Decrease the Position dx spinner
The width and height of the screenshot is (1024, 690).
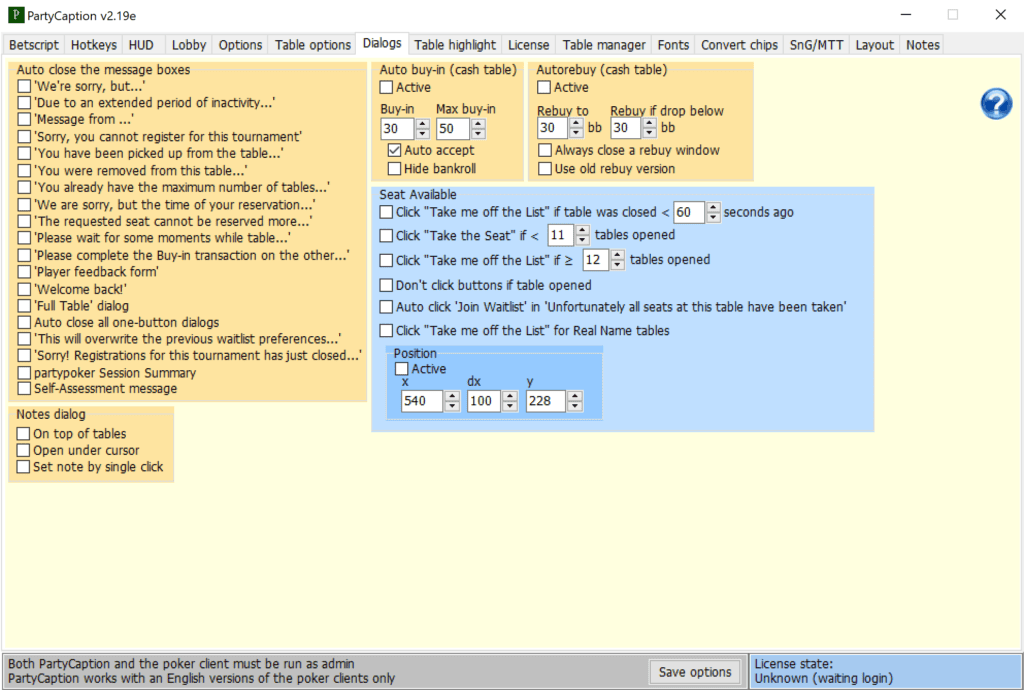510,406
